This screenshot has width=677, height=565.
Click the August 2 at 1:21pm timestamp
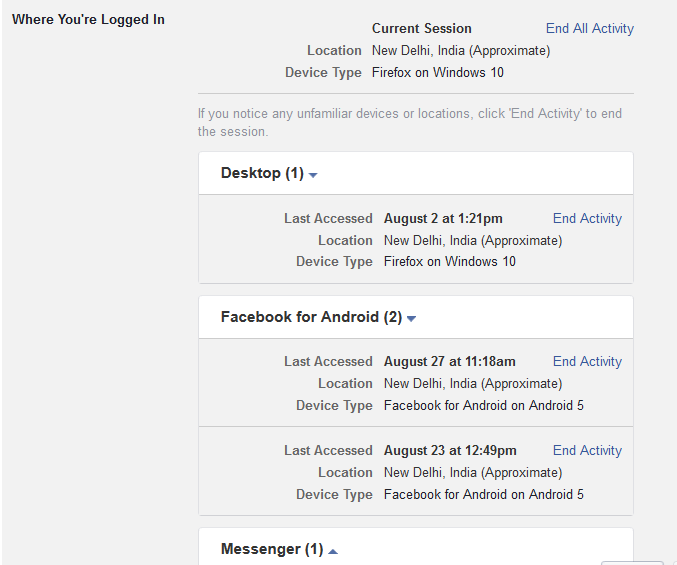(443, 218)
